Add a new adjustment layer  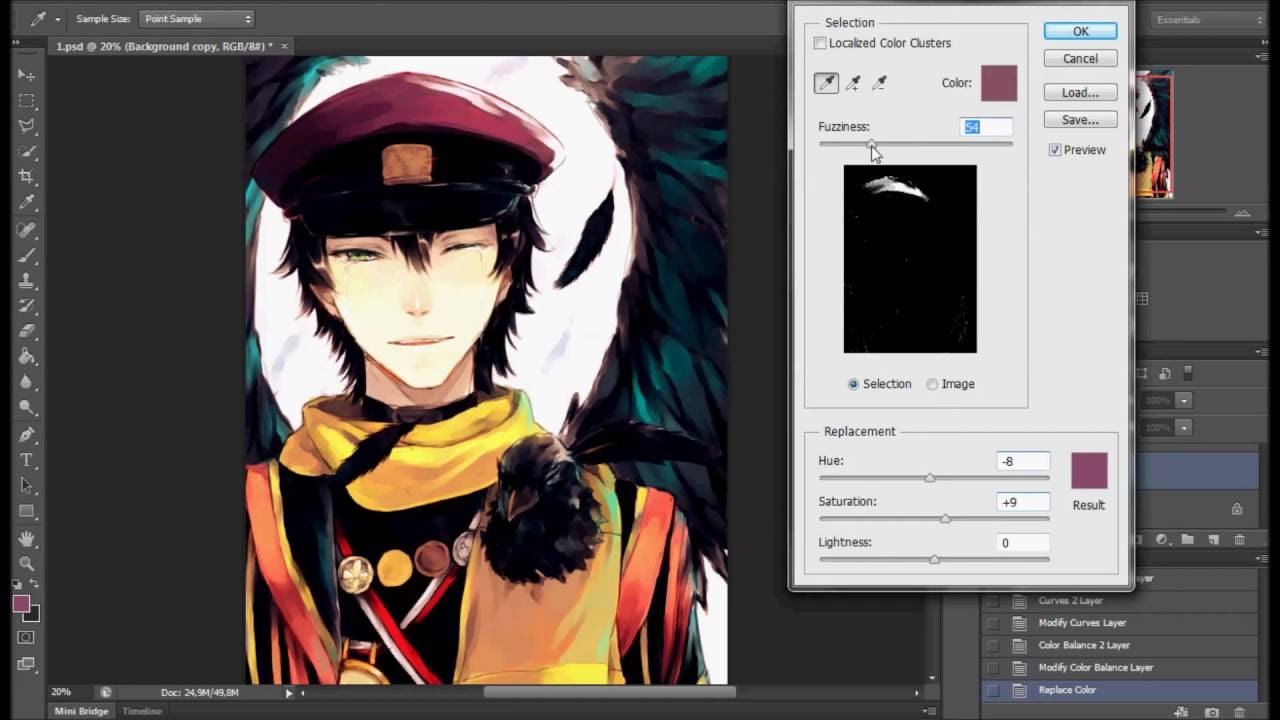tap(1162, 540)
